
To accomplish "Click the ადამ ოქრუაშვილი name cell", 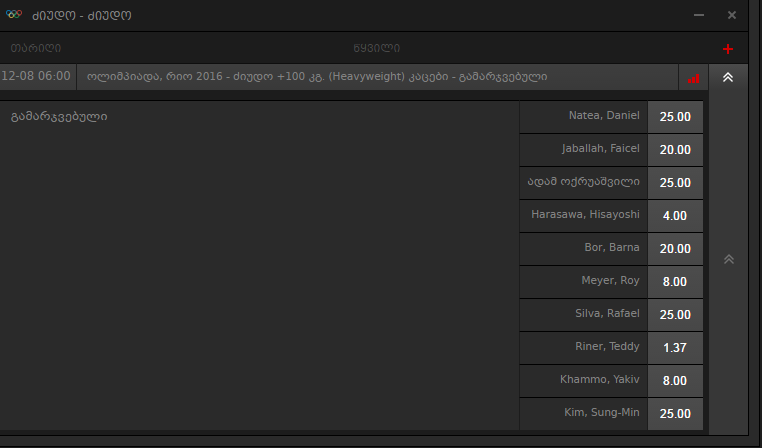I will [584, 183].
